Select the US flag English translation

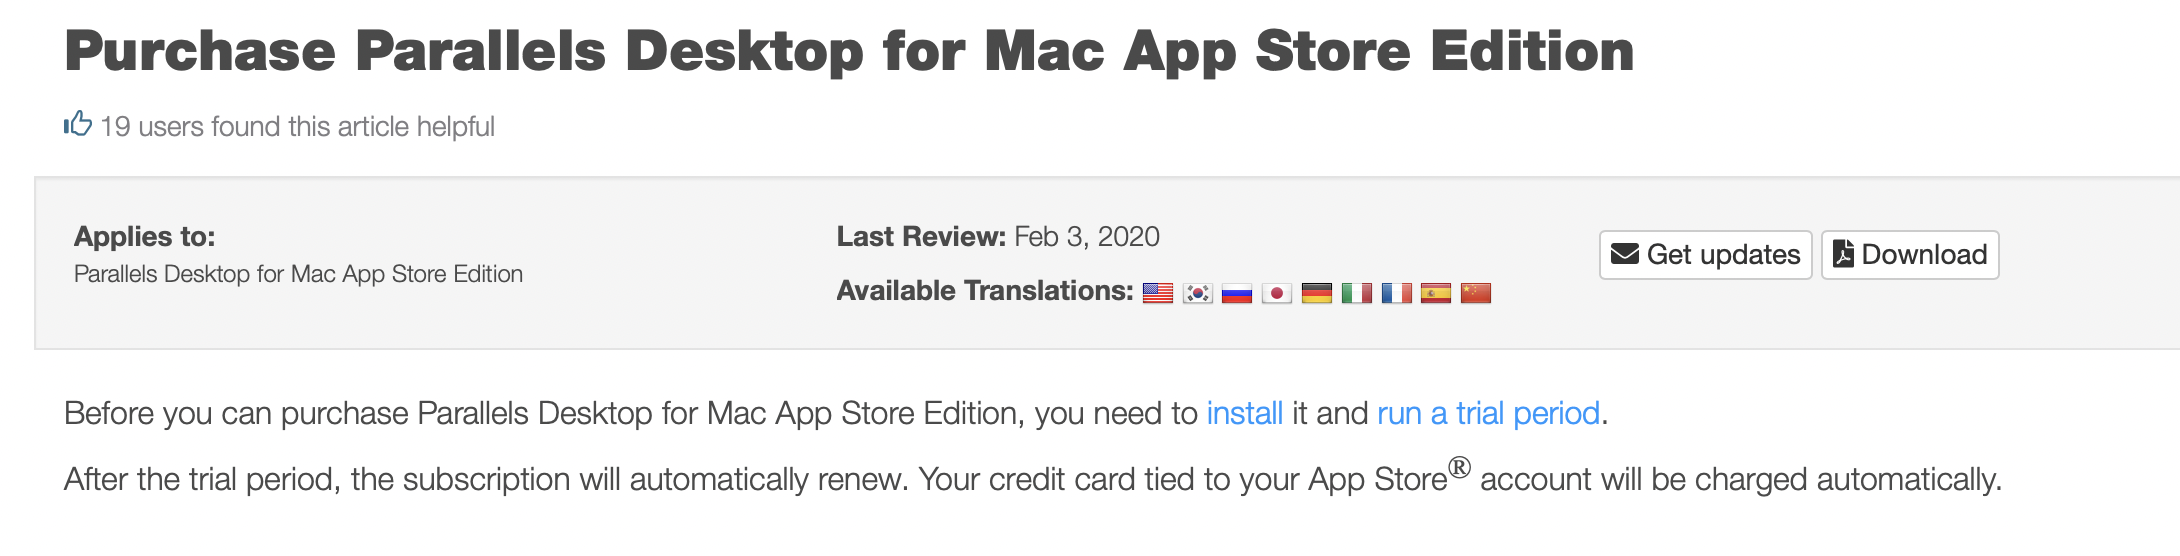pyautogui.click(x=1158, y=293)
